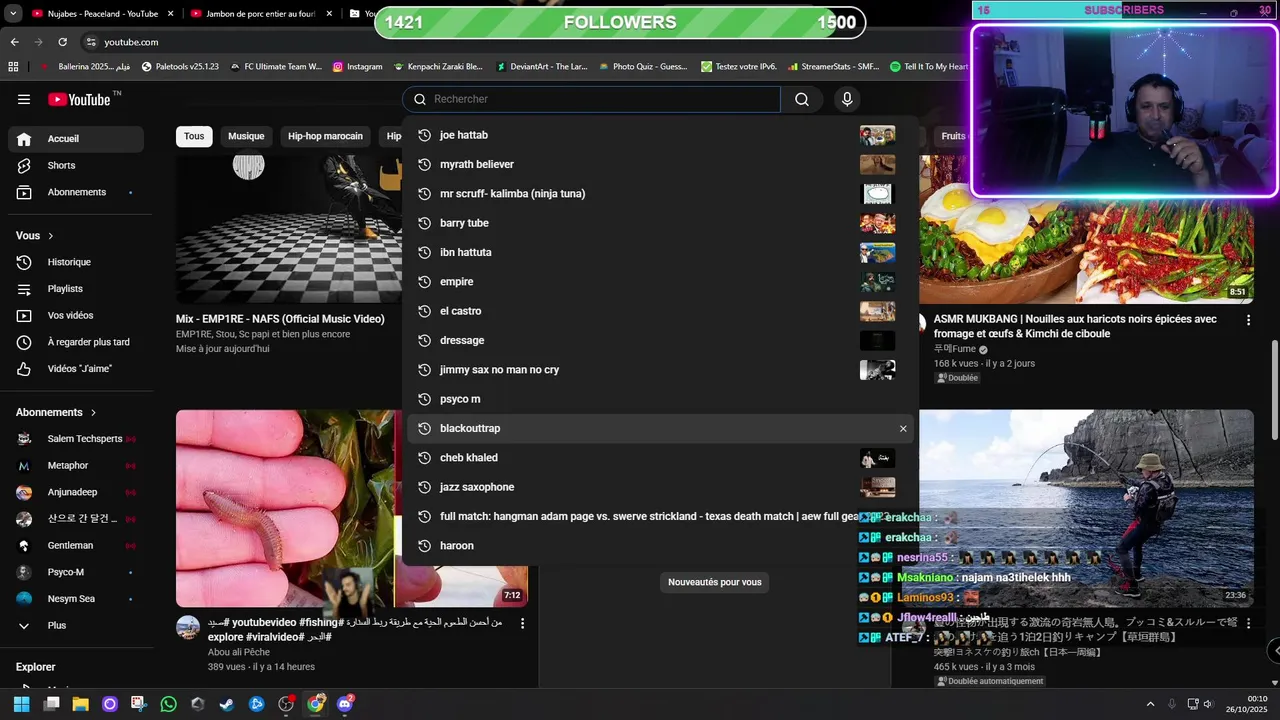Open the ASMR MUKBANG noodles thumbnail
Screen dimensions: 1280x720
pyautogui.click(x=1086, y=229)
